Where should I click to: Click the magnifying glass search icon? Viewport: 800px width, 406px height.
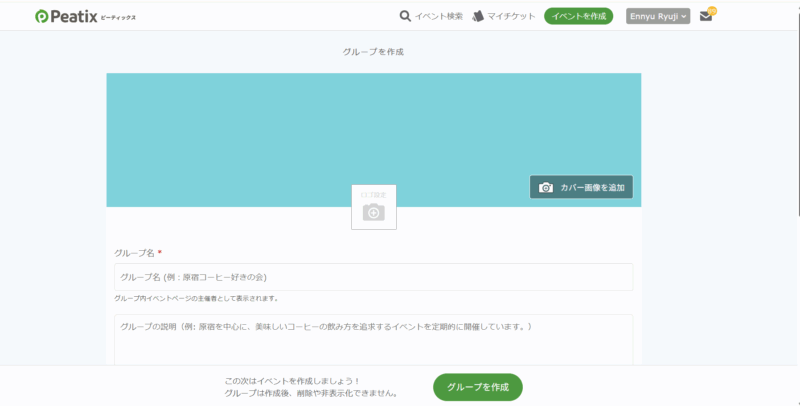coord(405,16)
